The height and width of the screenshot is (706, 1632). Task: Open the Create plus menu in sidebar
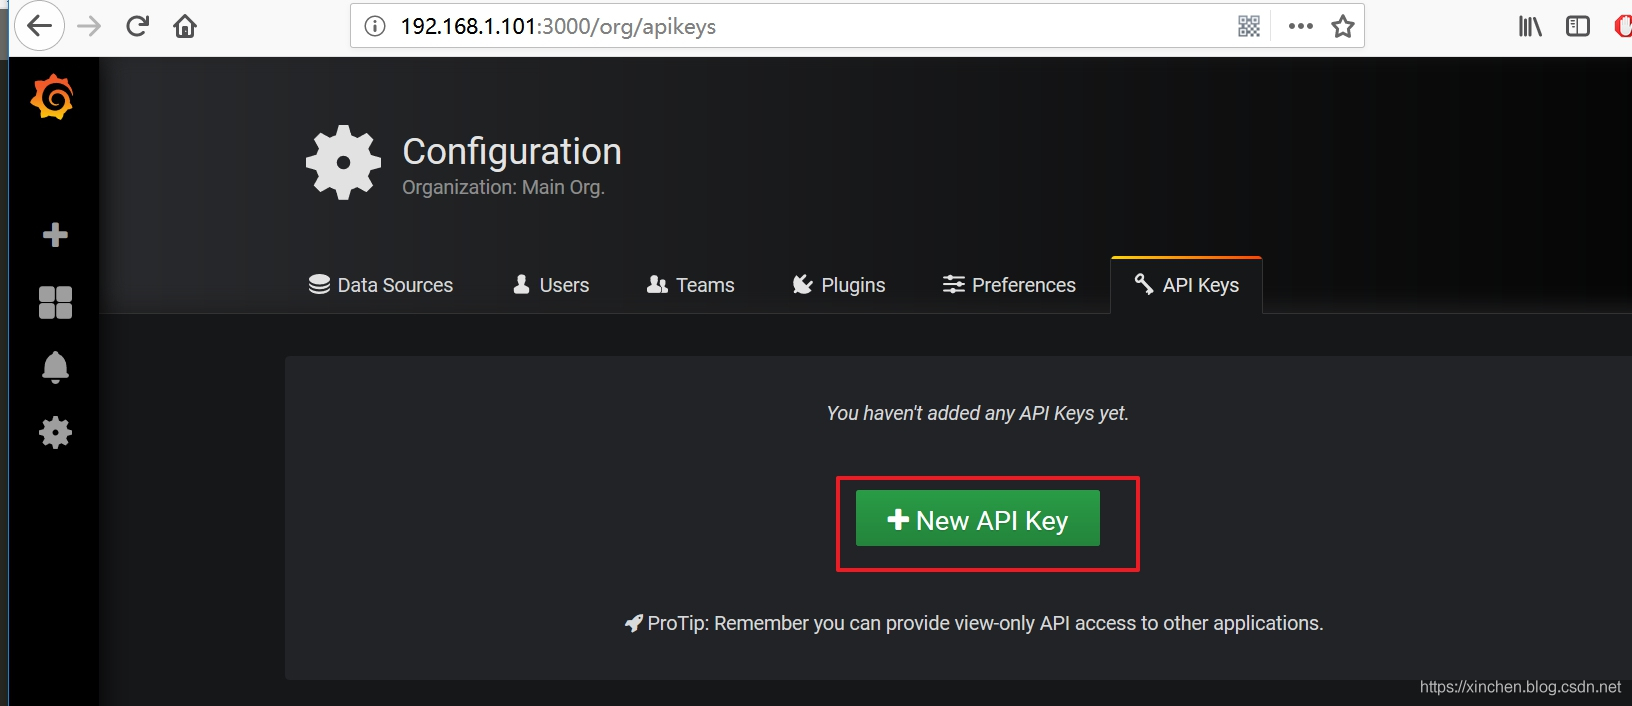tap(55, 235)
